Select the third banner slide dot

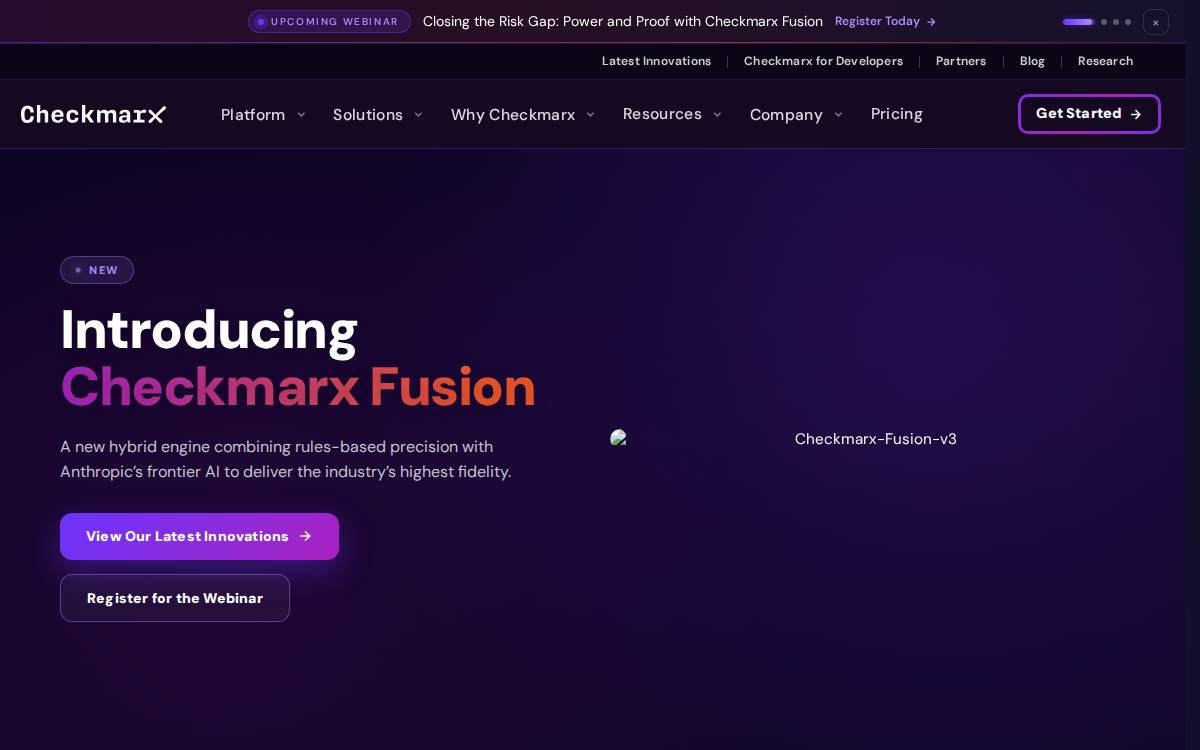pos(1116,22)
